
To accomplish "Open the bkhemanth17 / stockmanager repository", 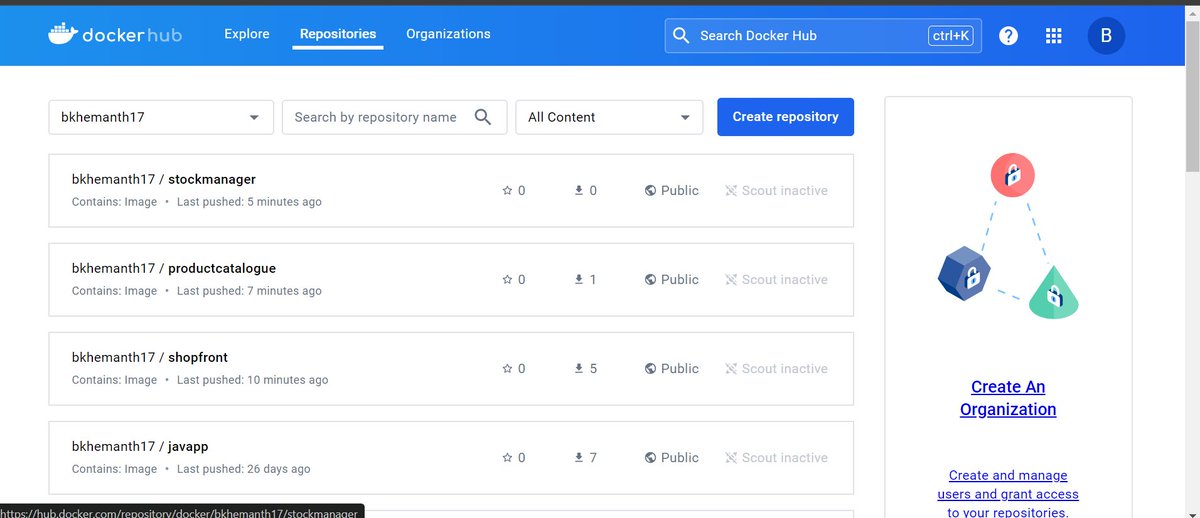I will pos(164,179).
